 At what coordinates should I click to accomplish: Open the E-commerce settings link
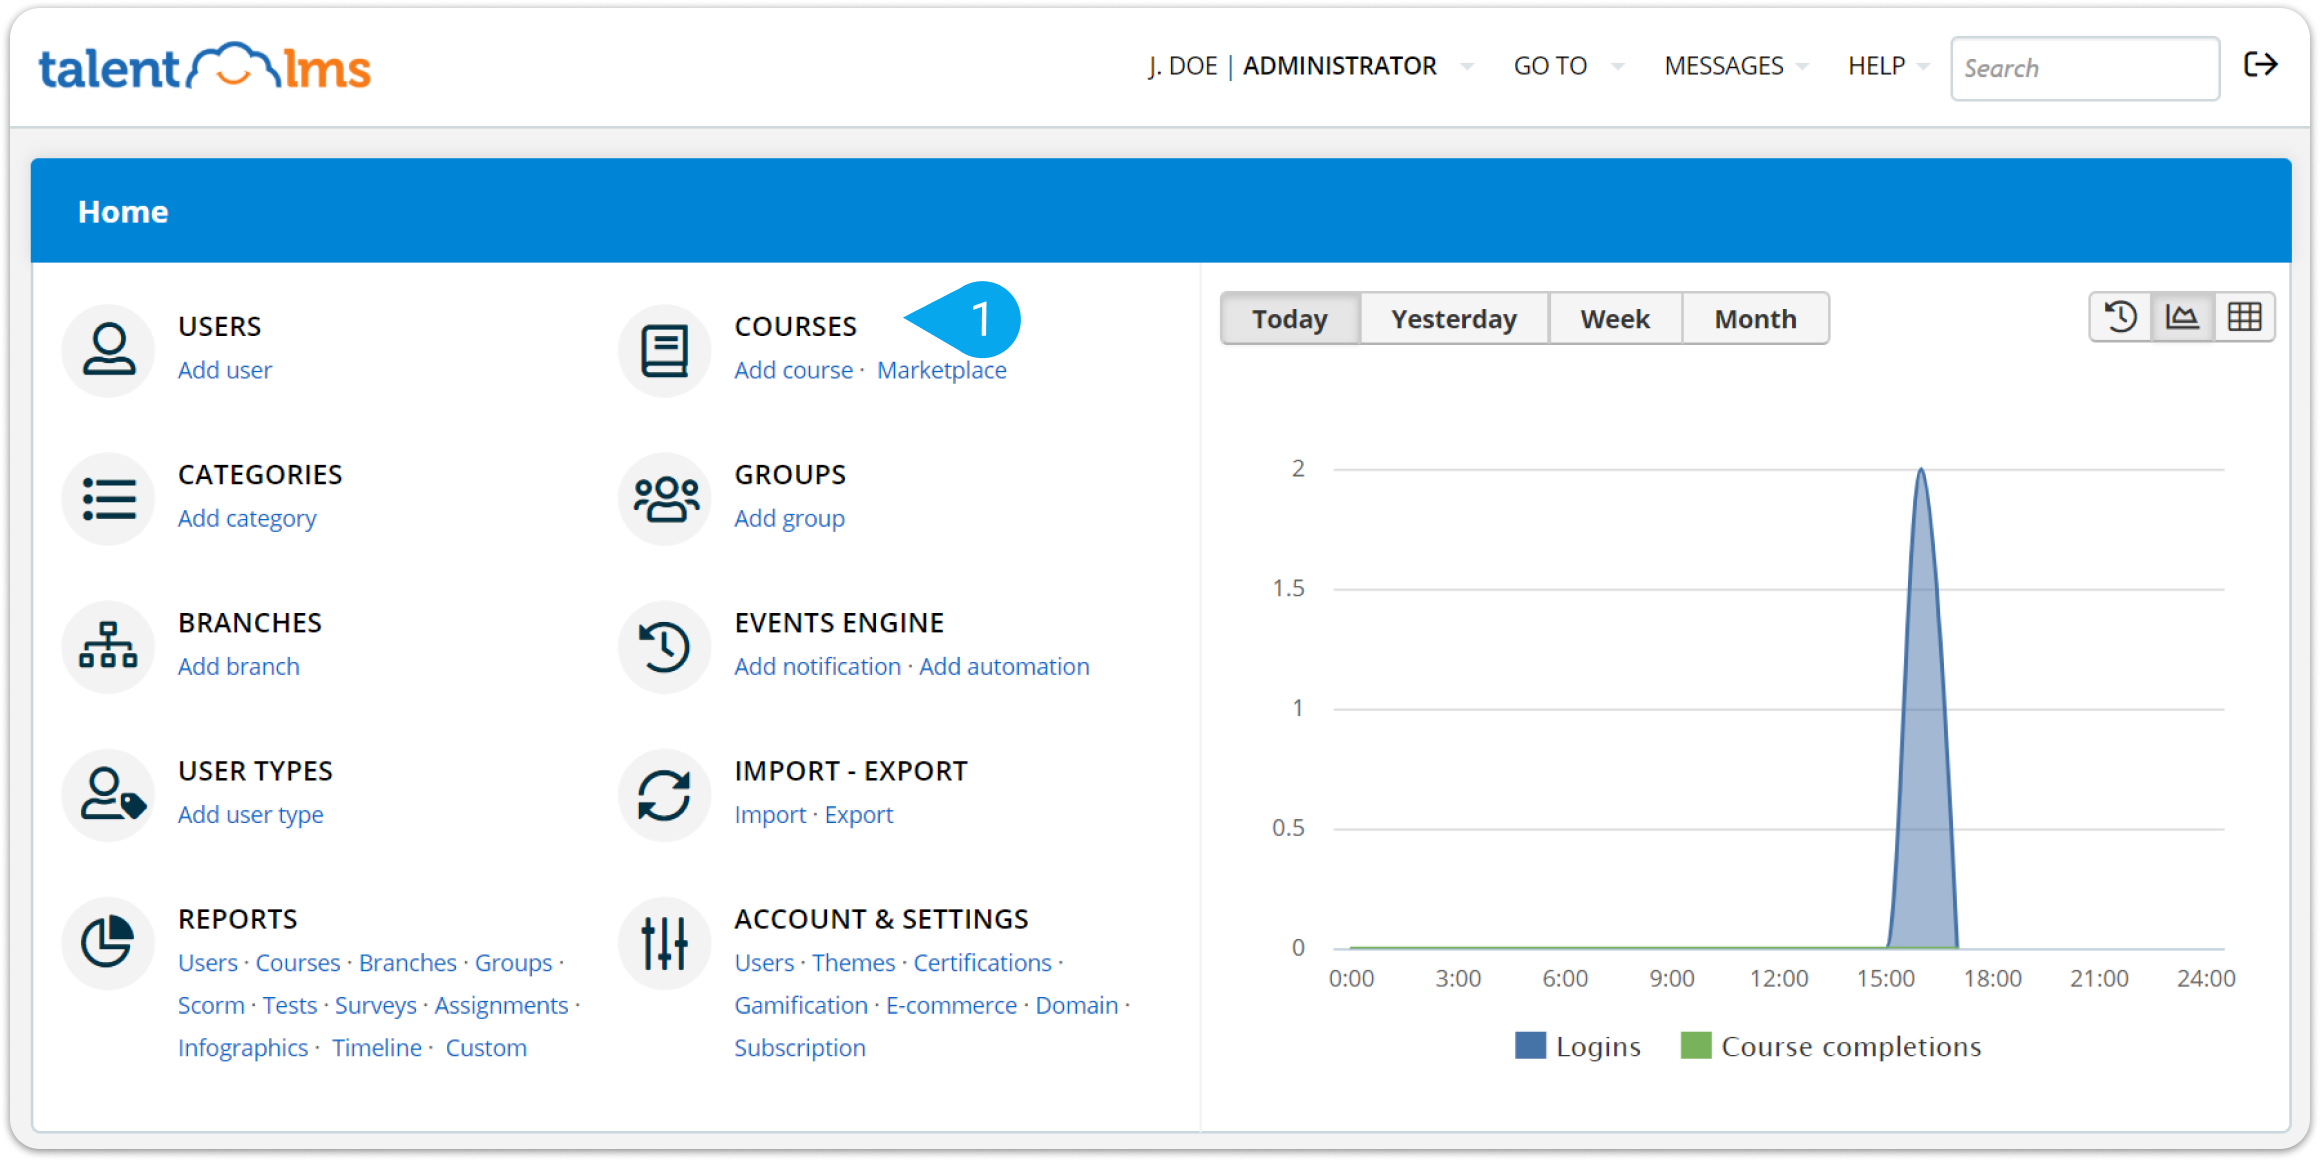point(952,1005)
